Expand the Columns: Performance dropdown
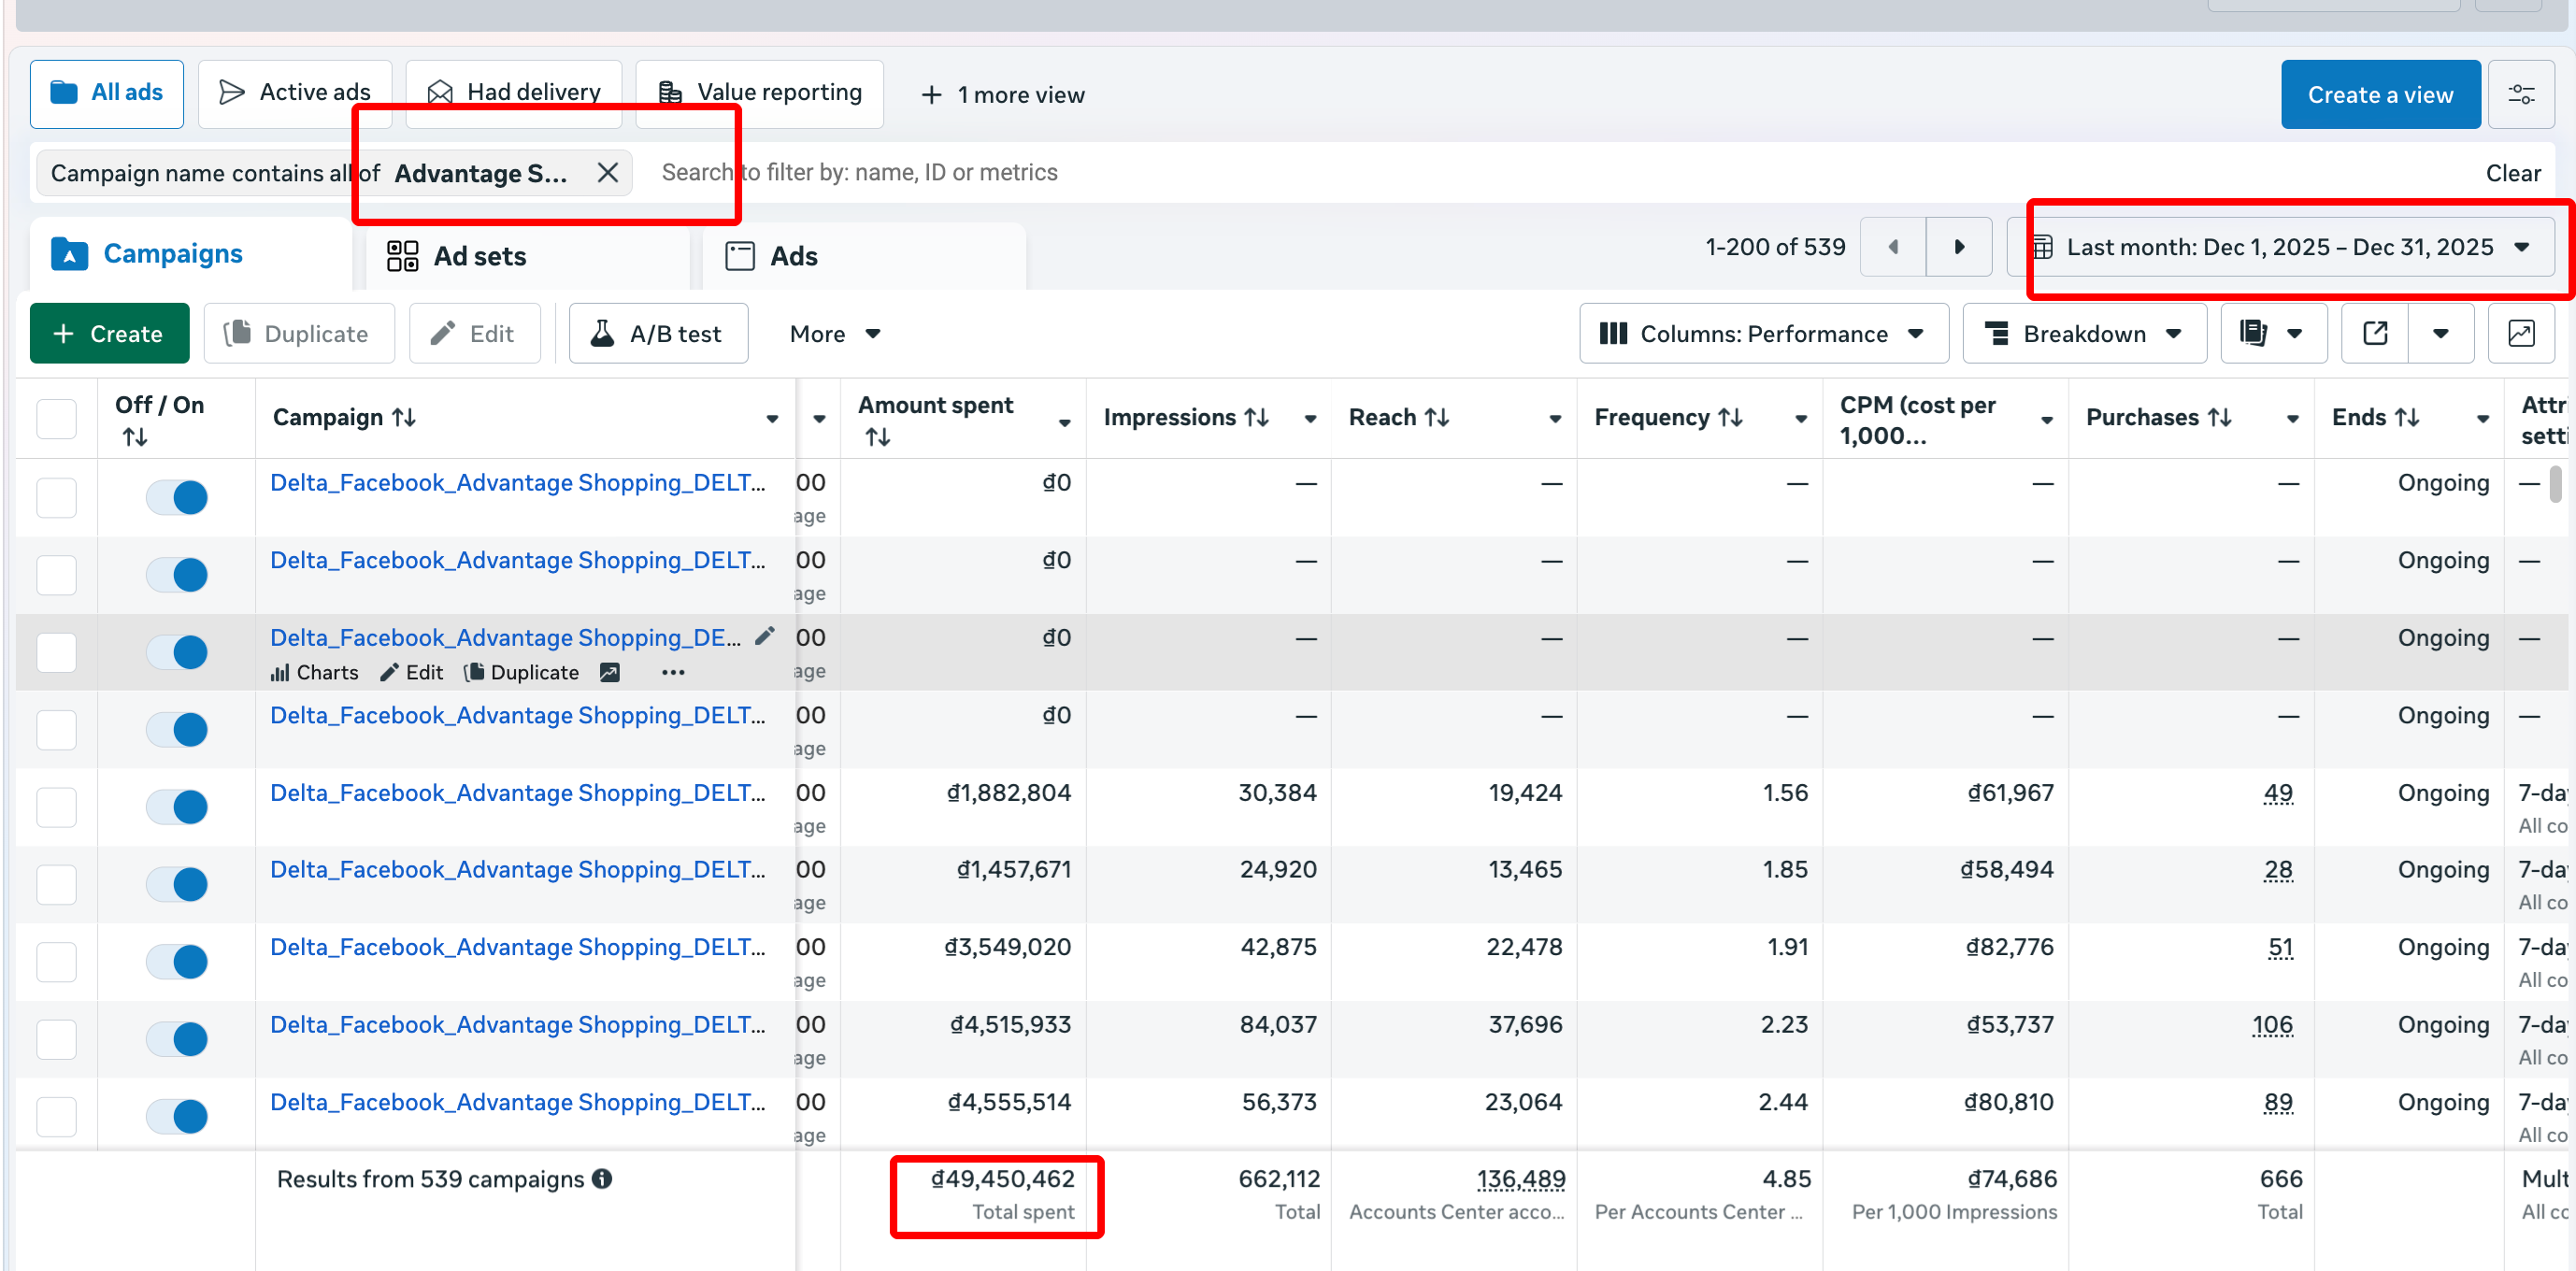The height and width of the screenshot is (1271, 2576). coord(1763,334)
